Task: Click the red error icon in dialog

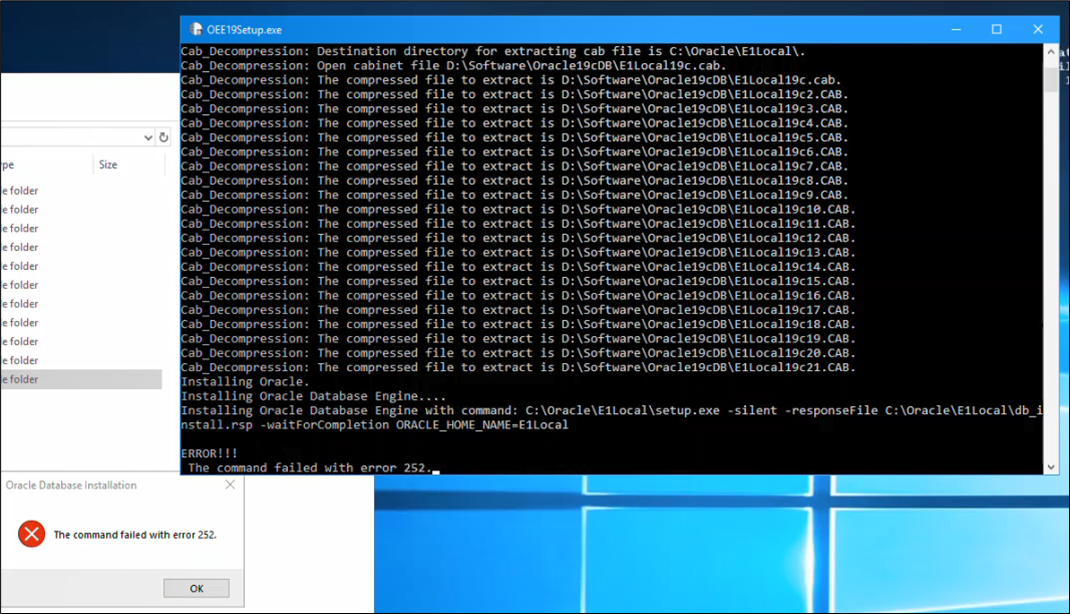Action: pyautogui.click(x=31, y=534)
